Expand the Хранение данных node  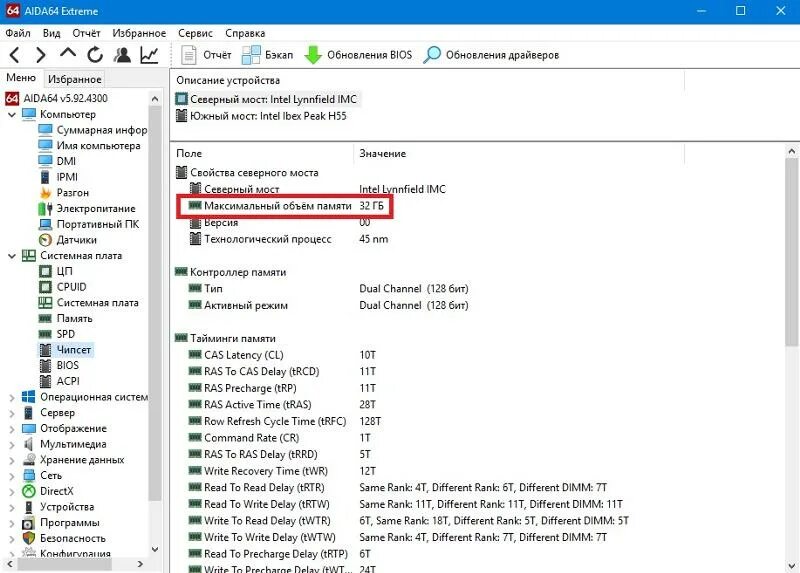tap(12, 460)
